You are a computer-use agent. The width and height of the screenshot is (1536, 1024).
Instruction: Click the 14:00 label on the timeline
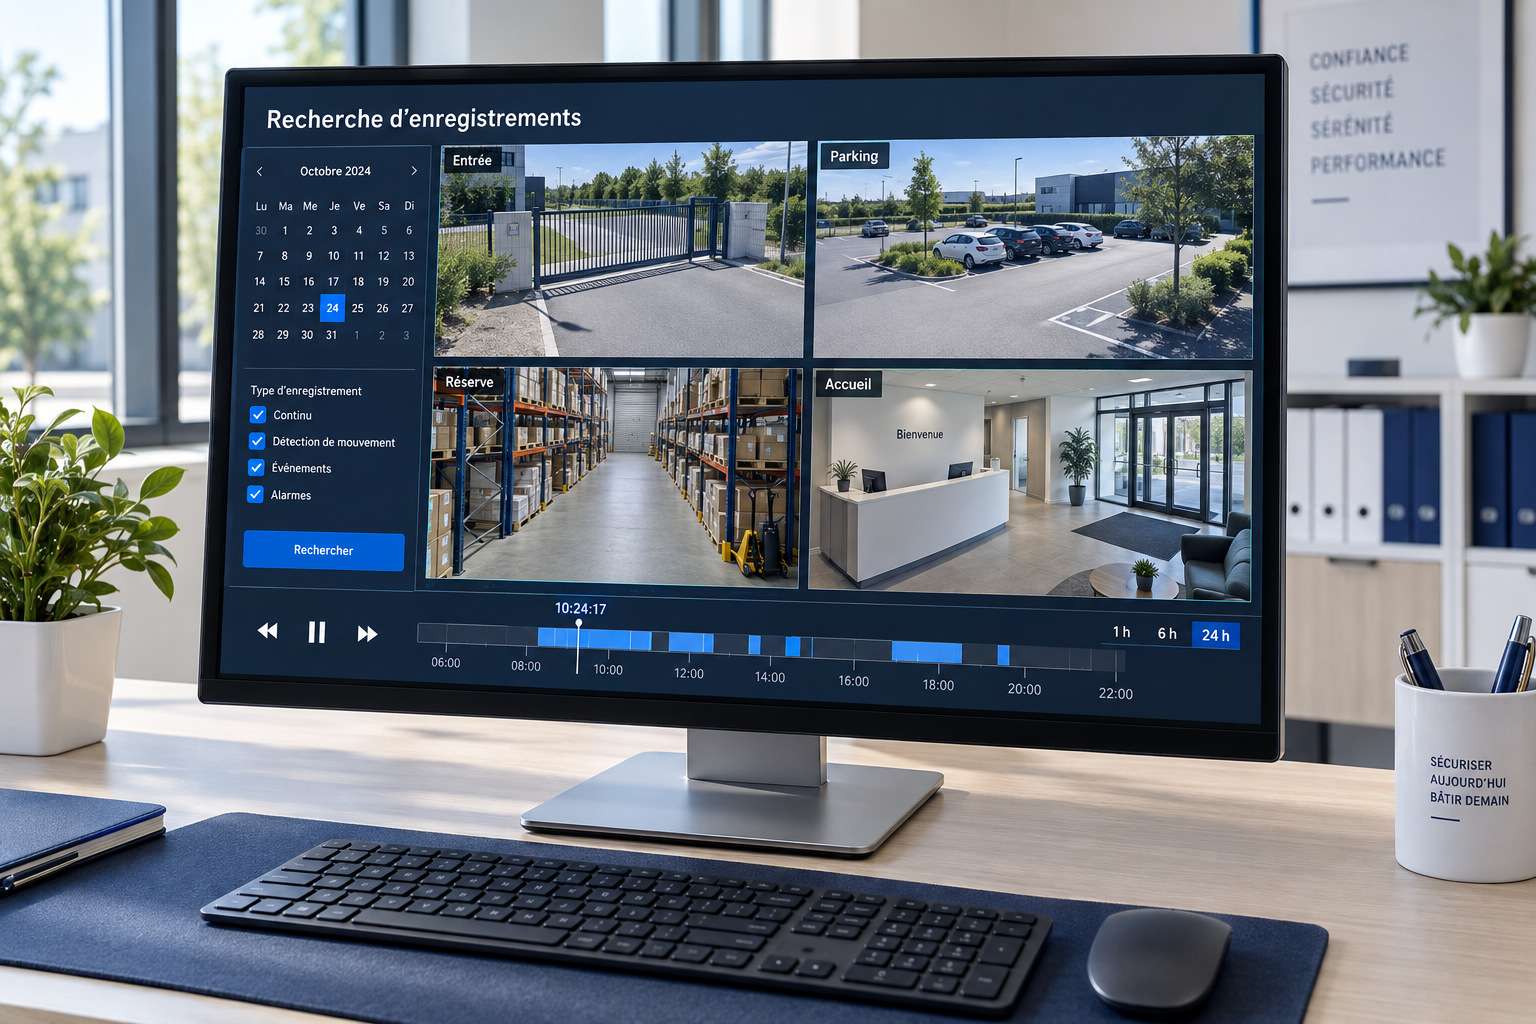[x=770, y=677]
